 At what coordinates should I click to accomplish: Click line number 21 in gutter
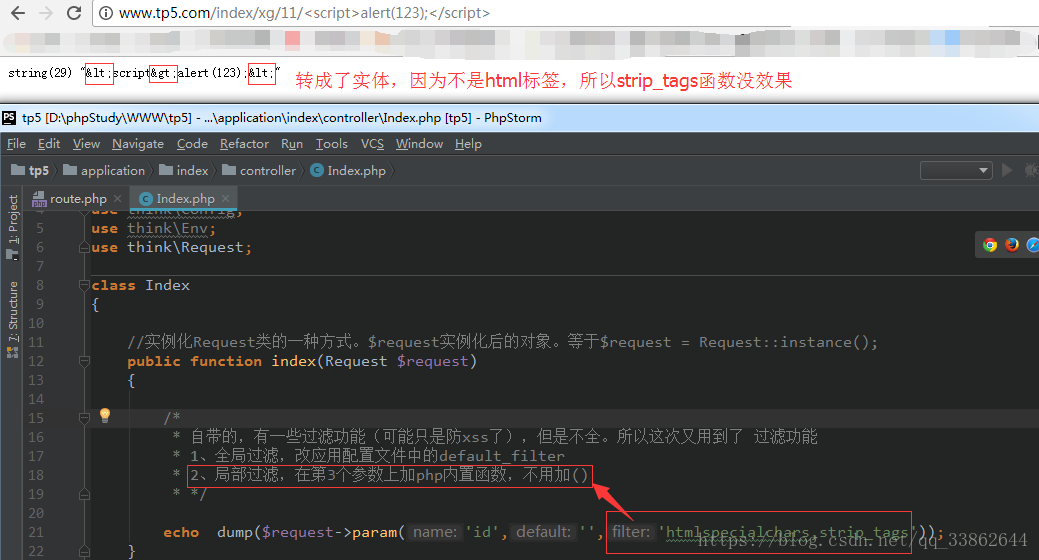pyautogui.click(x=36, y=532)
